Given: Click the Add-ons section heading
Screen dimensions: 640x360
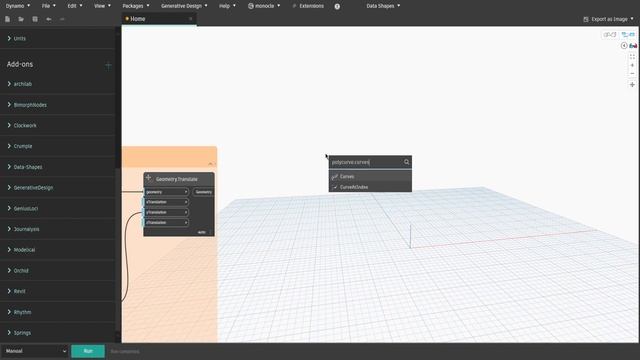Looking at the screenshot, I should (x=20, y=64).
